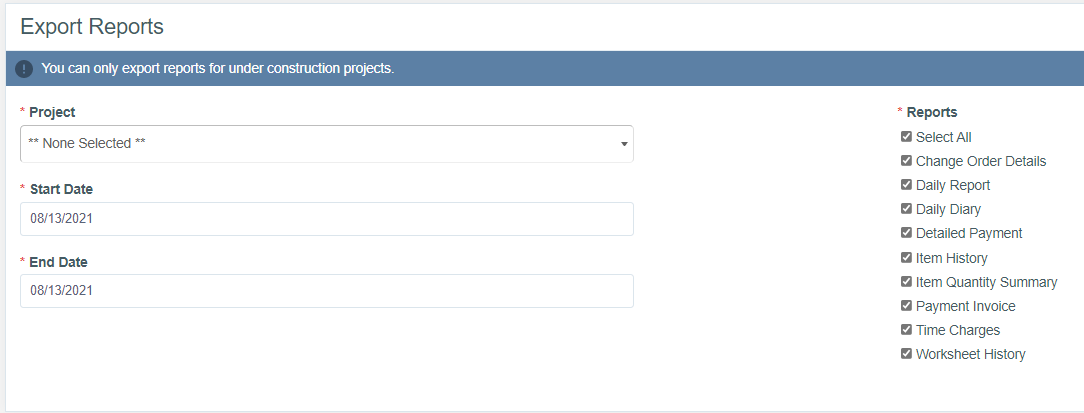Click the Project field label
This screenshot has width=1084, height=413.
click(x=52, y=112)
